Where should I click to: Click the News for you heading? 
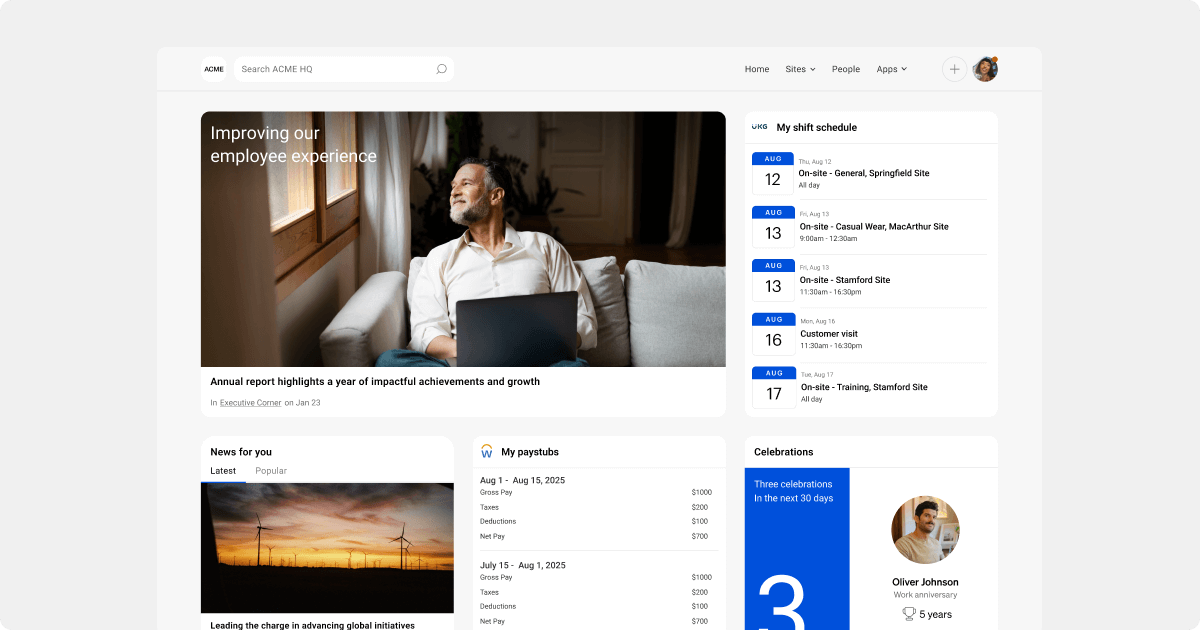coord(241,452)
